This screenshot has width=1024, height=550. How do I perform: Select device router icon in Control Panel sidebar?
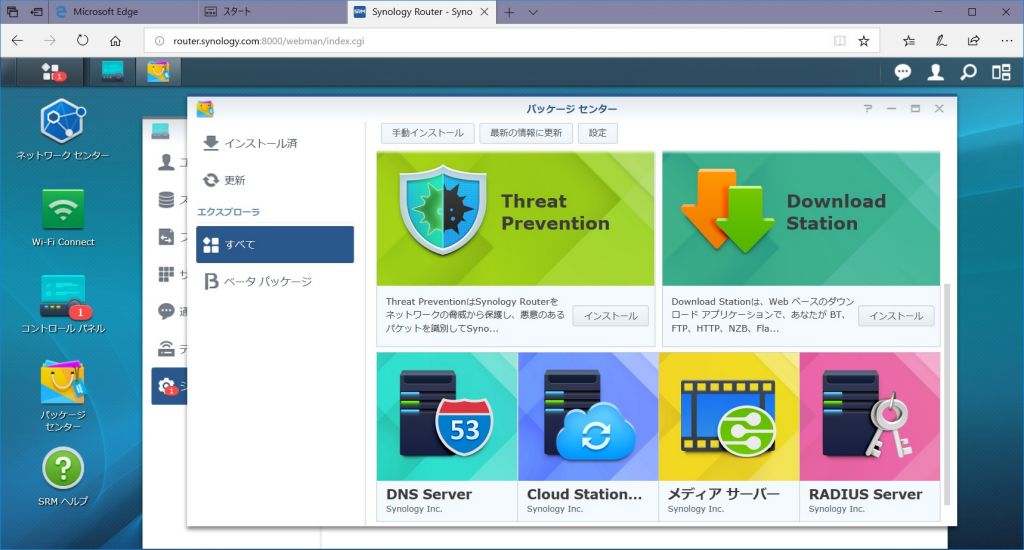click(x=167, y=348)
